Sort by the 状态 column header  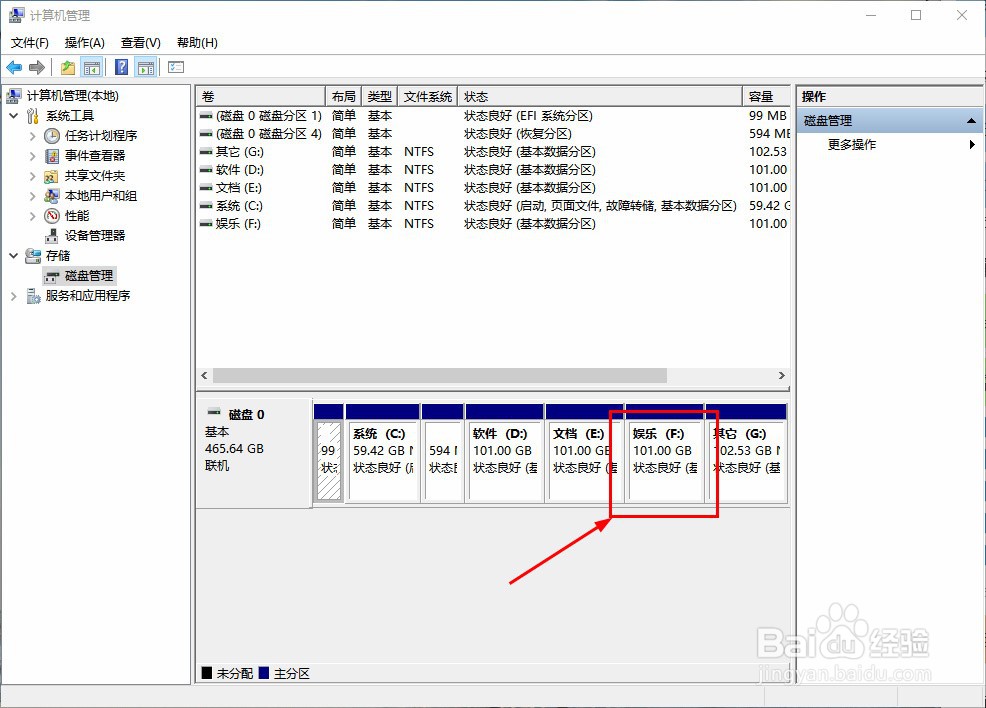coord(600,97)
